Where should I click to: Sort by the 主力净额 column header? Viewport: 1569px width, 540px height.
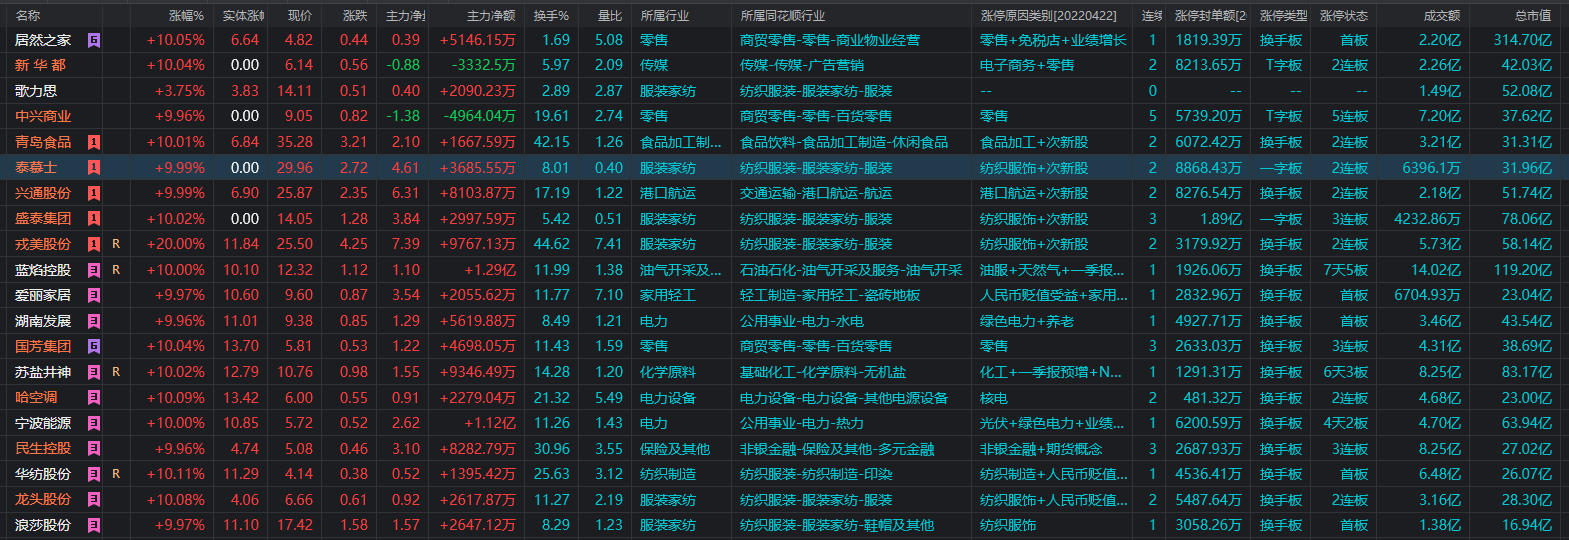click(491, 15)
